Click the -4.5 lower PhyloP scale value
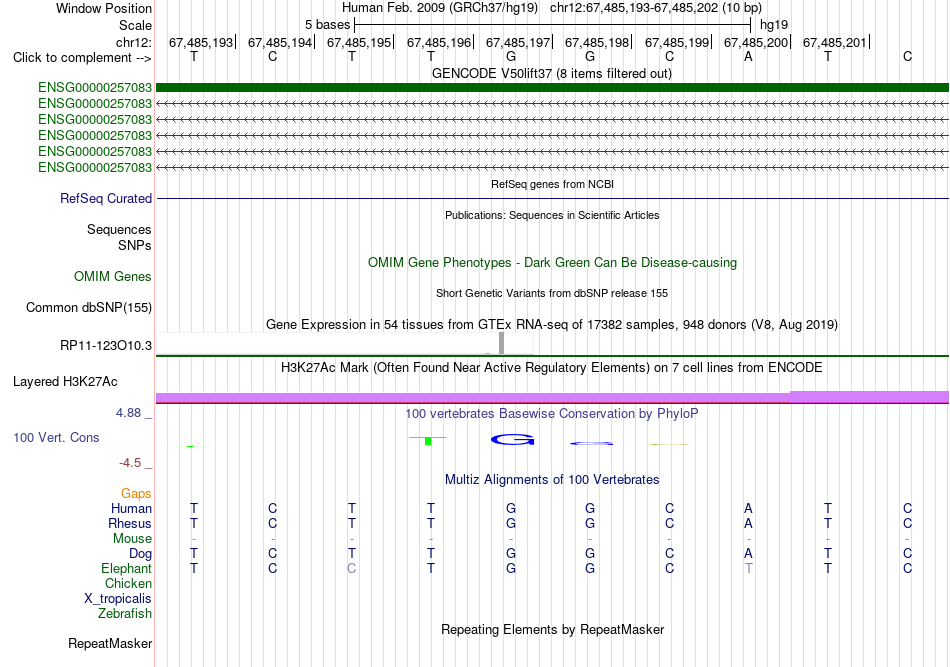This screenshot has height=667, width=950. click(x=130, y=463)
